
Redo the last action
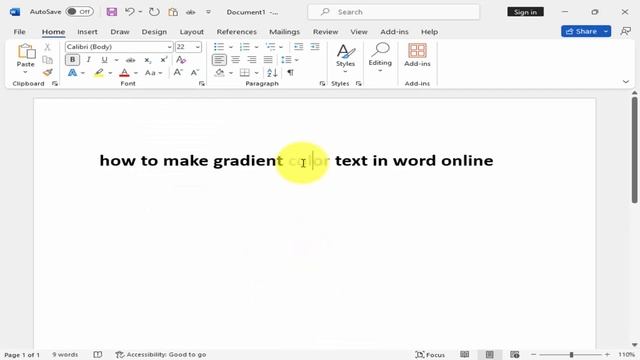(x=154, y=12)
